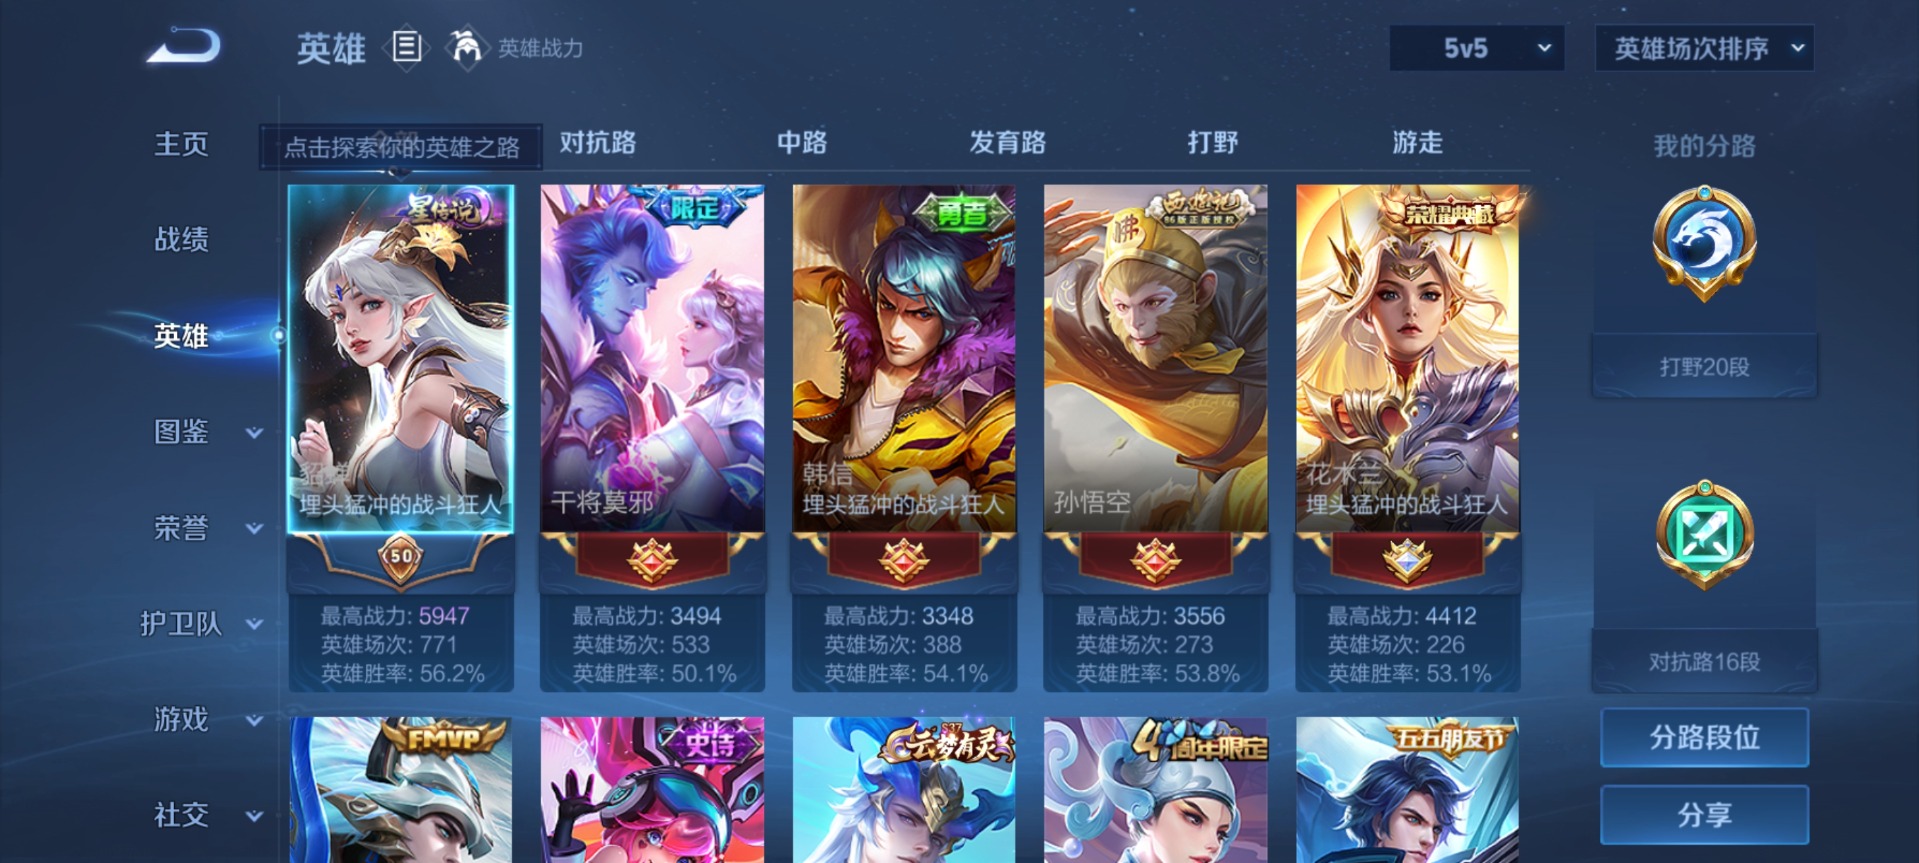Expand the 护卫队 sidebar section
1919x863 pixels.
200,624
